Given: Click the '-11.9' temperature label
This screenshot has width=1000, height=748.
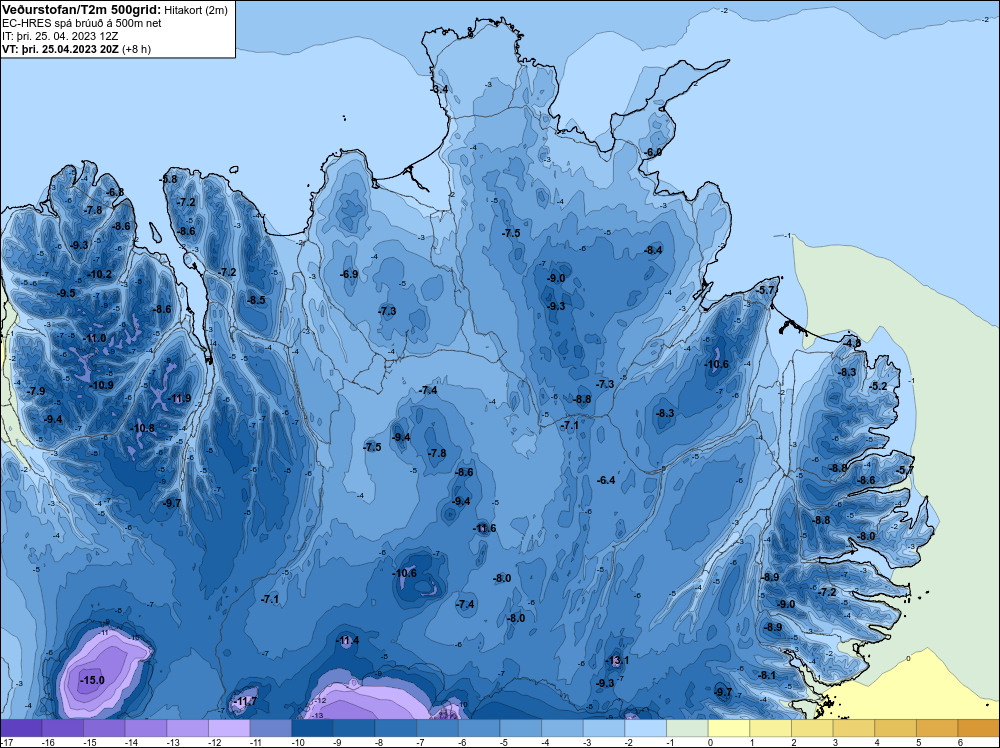Looking at the screenshot, I should (179, 399).
